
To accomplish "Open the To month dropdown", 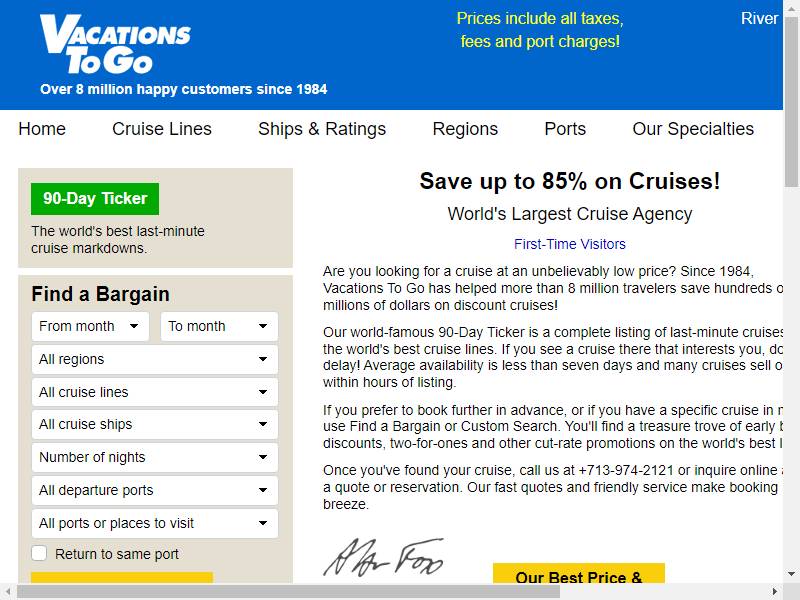I will [x=219, y=326].
